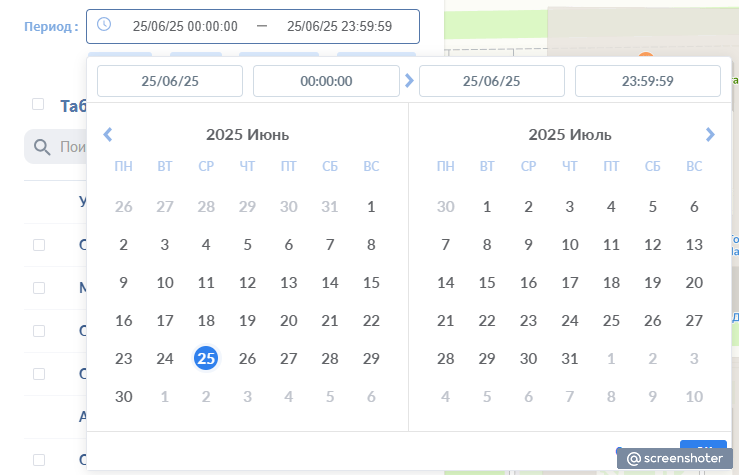739x475 pixels.
Task: Pick July 15 in the right calendar
Action: point(487,282)
